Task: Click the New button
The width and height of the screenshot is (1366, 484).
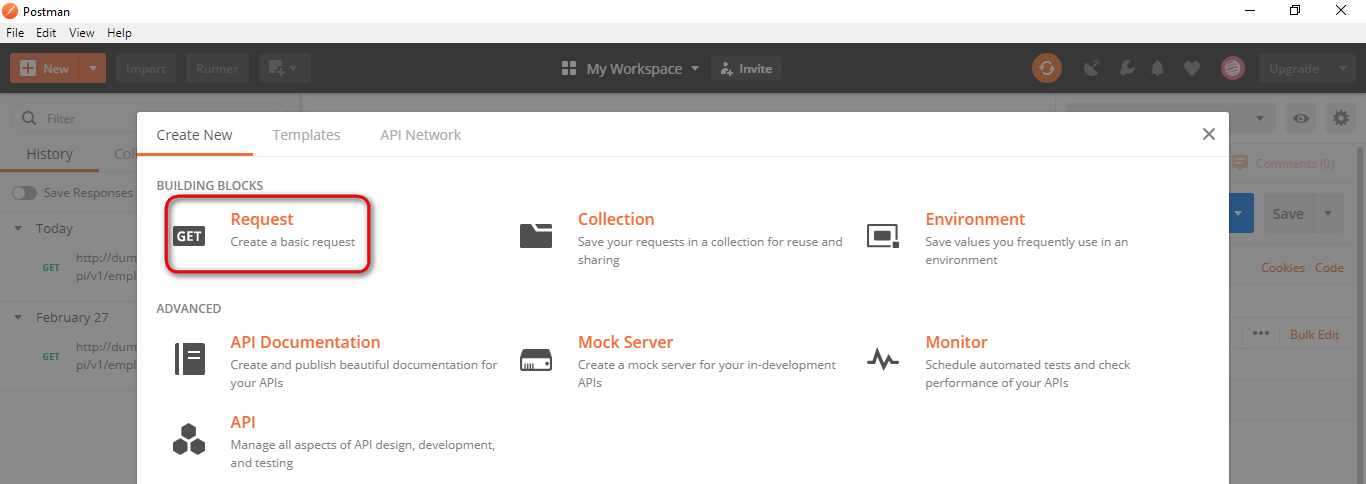Action: pyautogui.click(x=45, y=68)
